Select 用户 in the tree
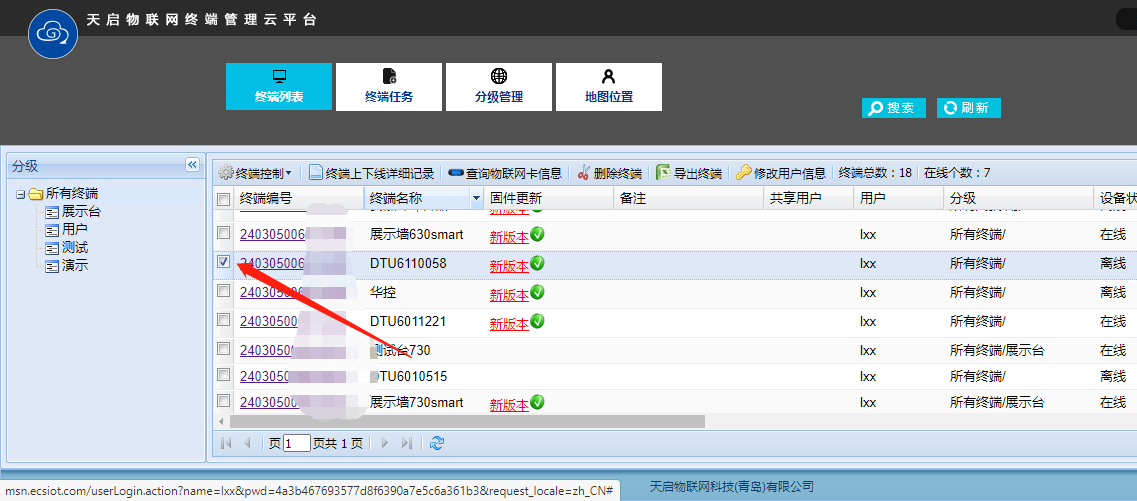The width and height of the screenshot is (1137, 501). (74, 230)
